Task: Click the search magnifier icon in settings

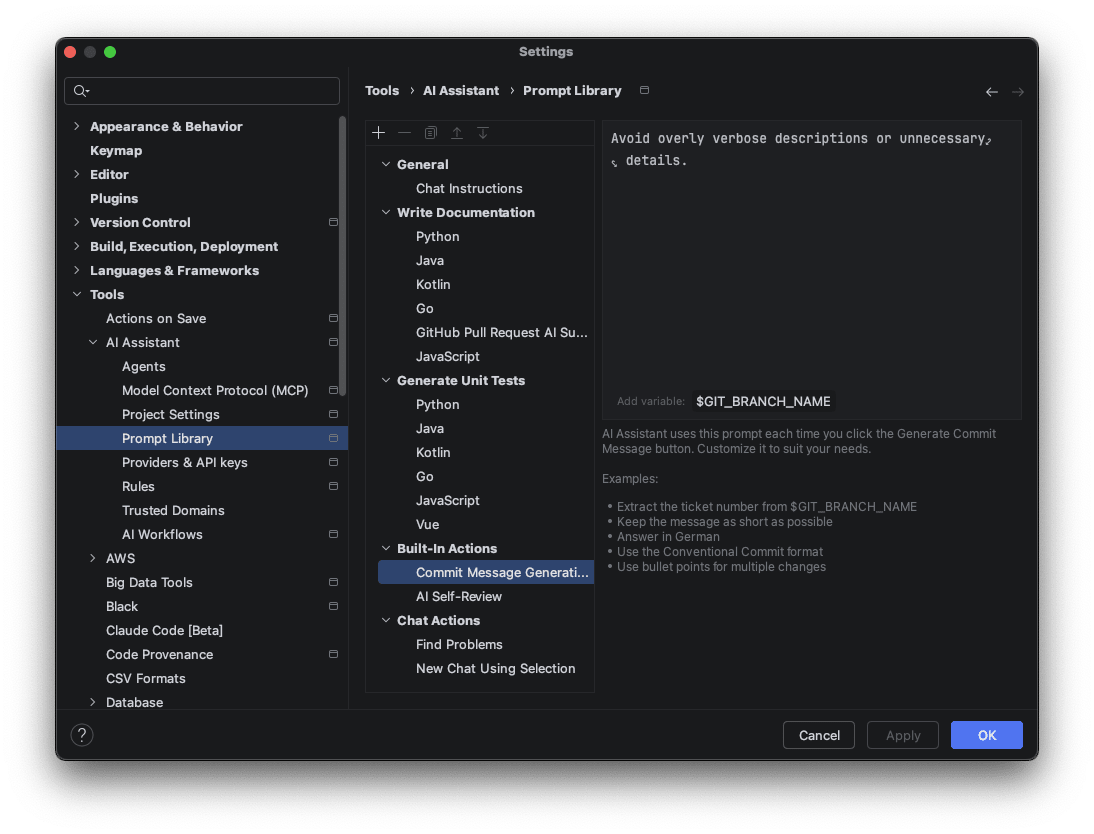Action: [81, 91]
